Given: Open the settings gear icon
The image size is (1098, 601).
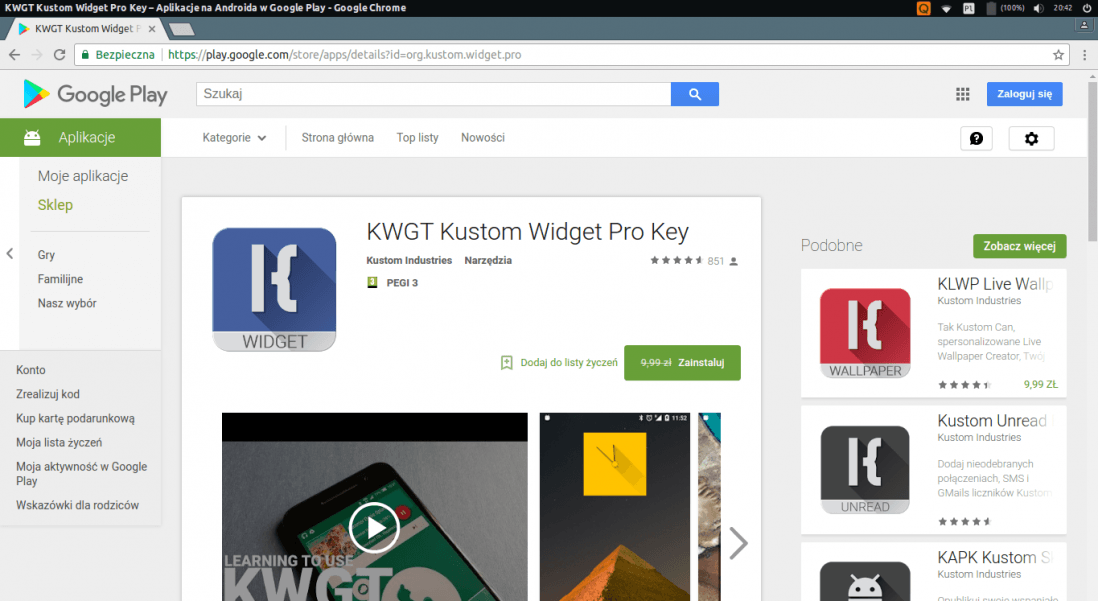Looking at the screenshot, I should tap(1031, 139).
